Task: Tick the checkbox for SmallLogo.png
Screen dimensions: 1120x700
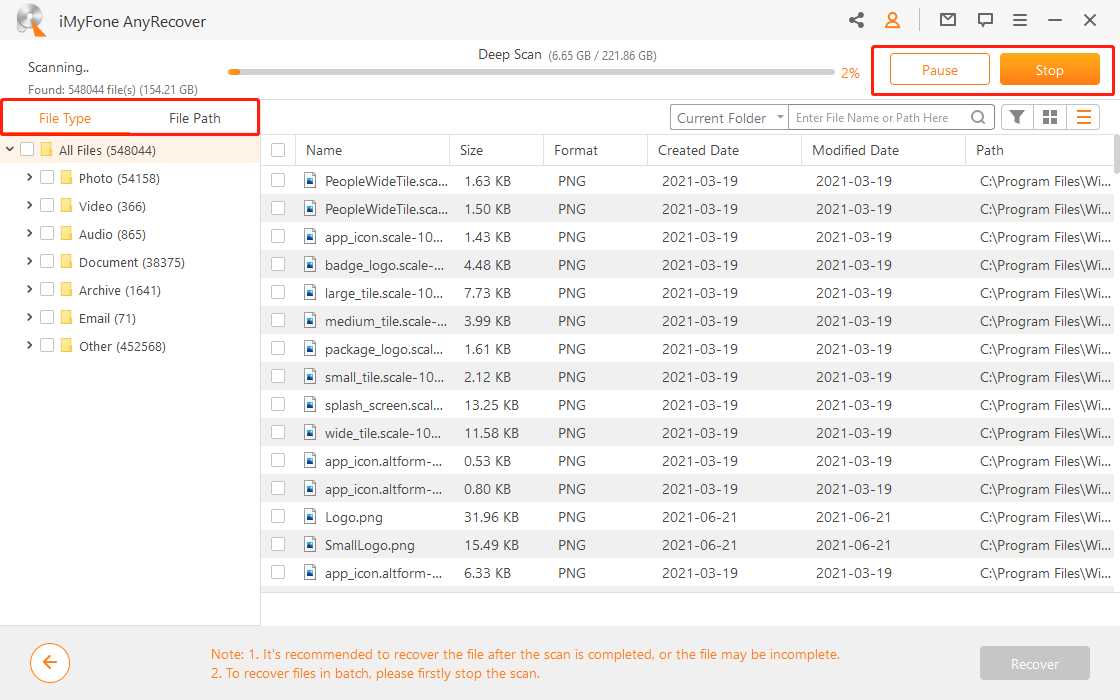Action: click(278, 544)
